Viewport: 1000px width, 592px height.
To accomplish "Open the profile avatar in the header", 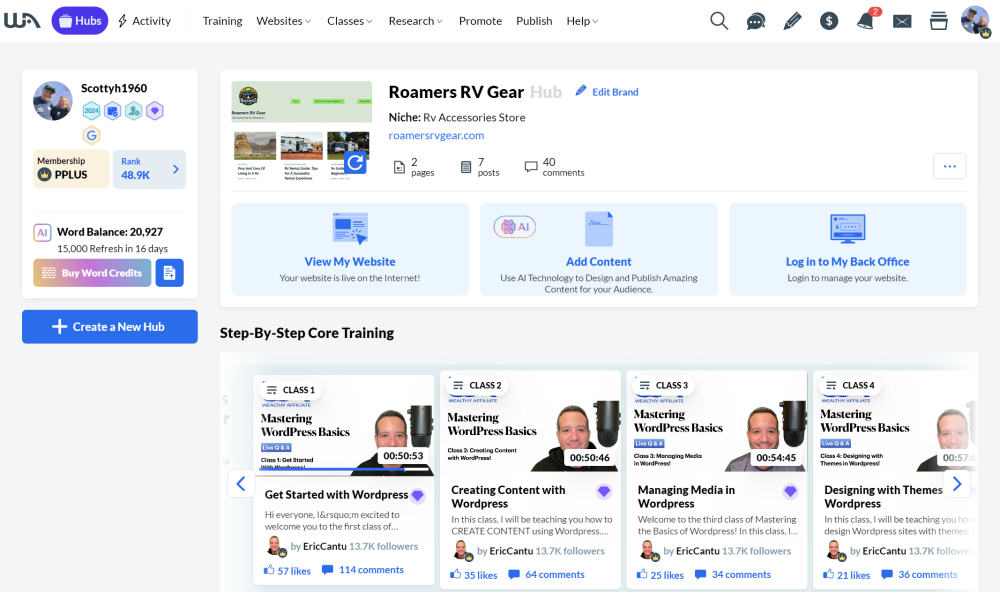I will (975, 20).
